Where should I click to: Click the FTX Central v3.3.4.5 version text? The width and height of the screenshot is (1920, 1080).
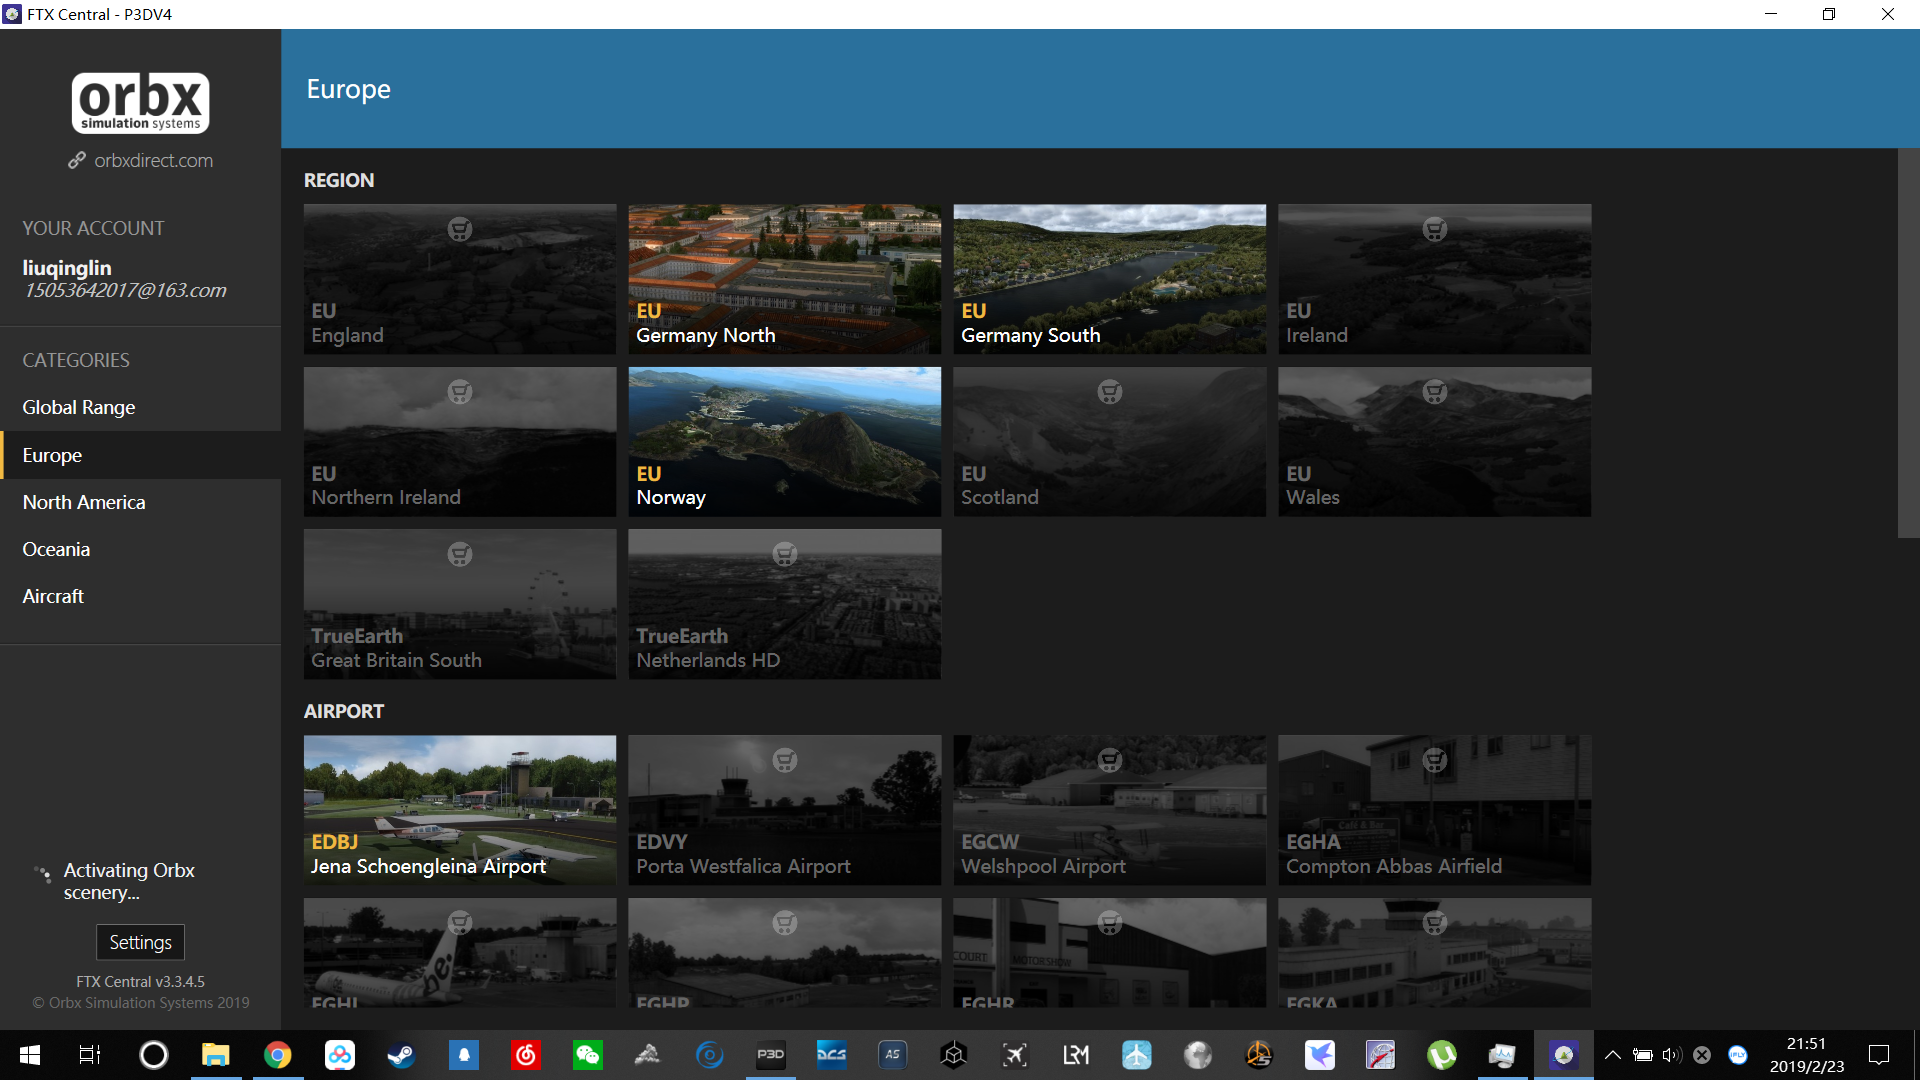(x=140, y=982)
